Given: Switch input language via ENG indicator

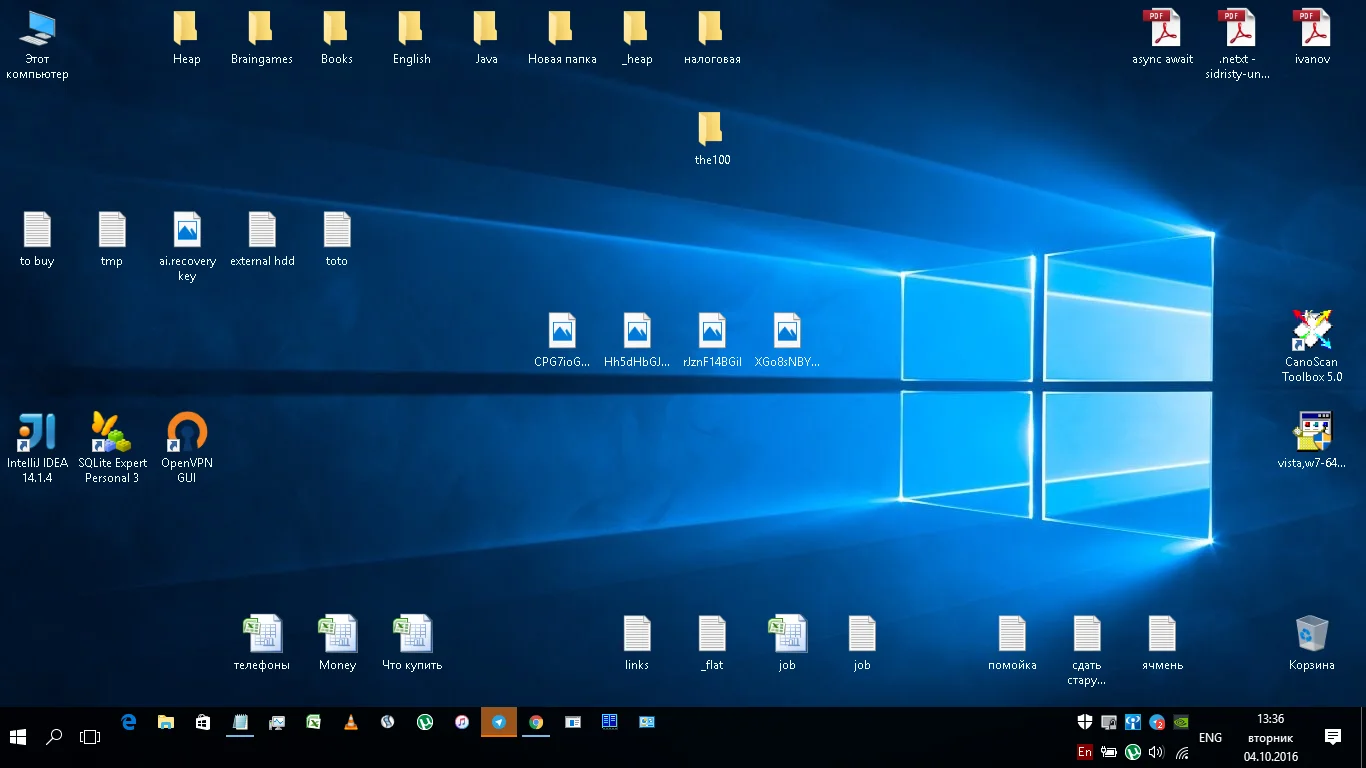Looking at the screenshot, I should [x=1210, y=737].
